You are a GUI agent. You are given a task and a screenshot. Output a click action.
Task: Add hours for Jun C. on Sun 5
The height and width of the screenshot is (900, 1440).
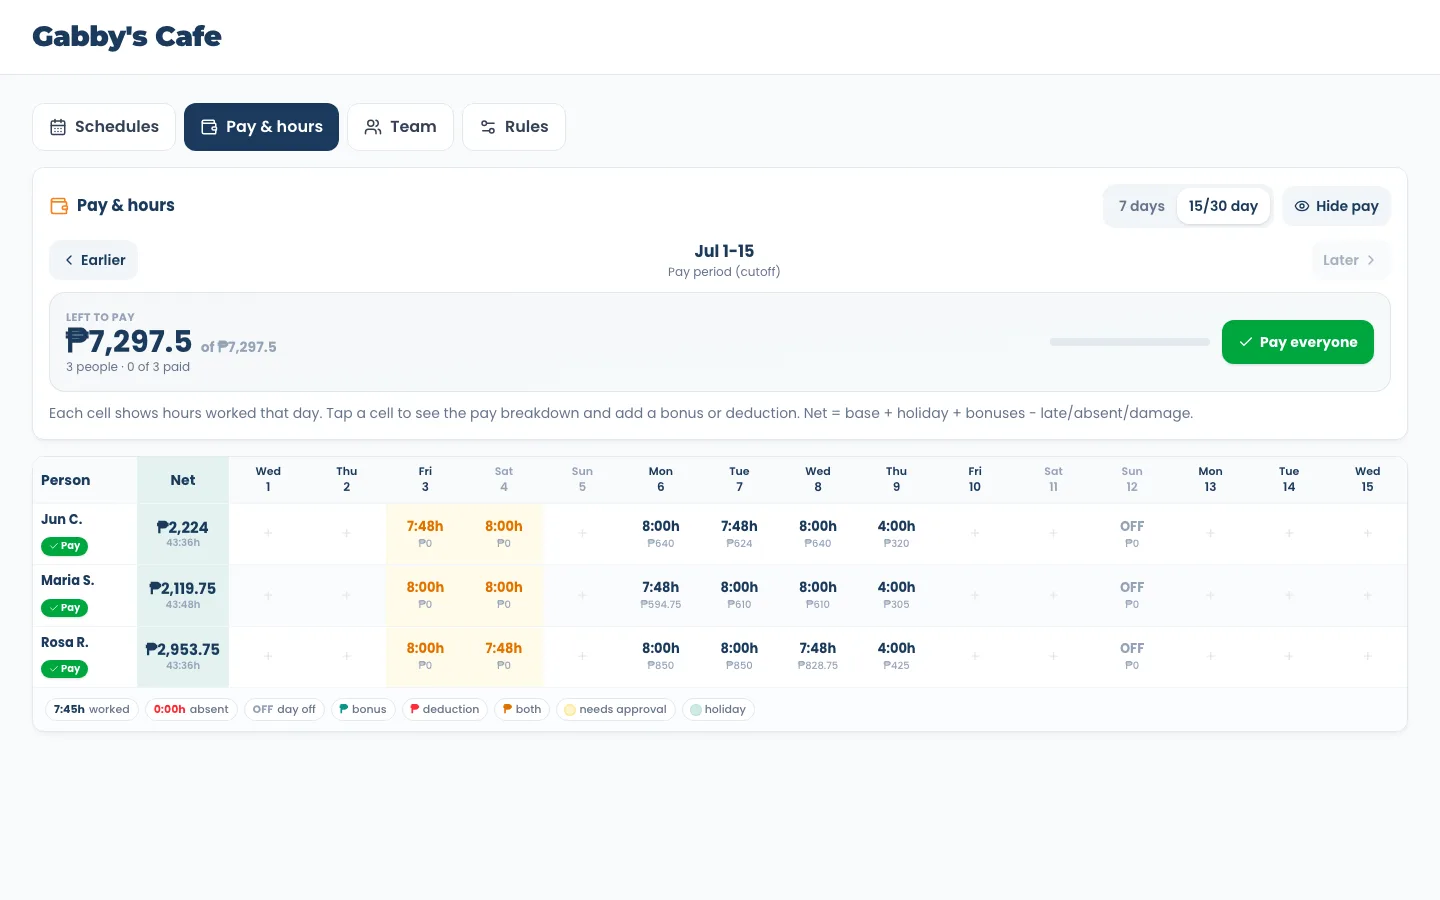coord(582,534)
